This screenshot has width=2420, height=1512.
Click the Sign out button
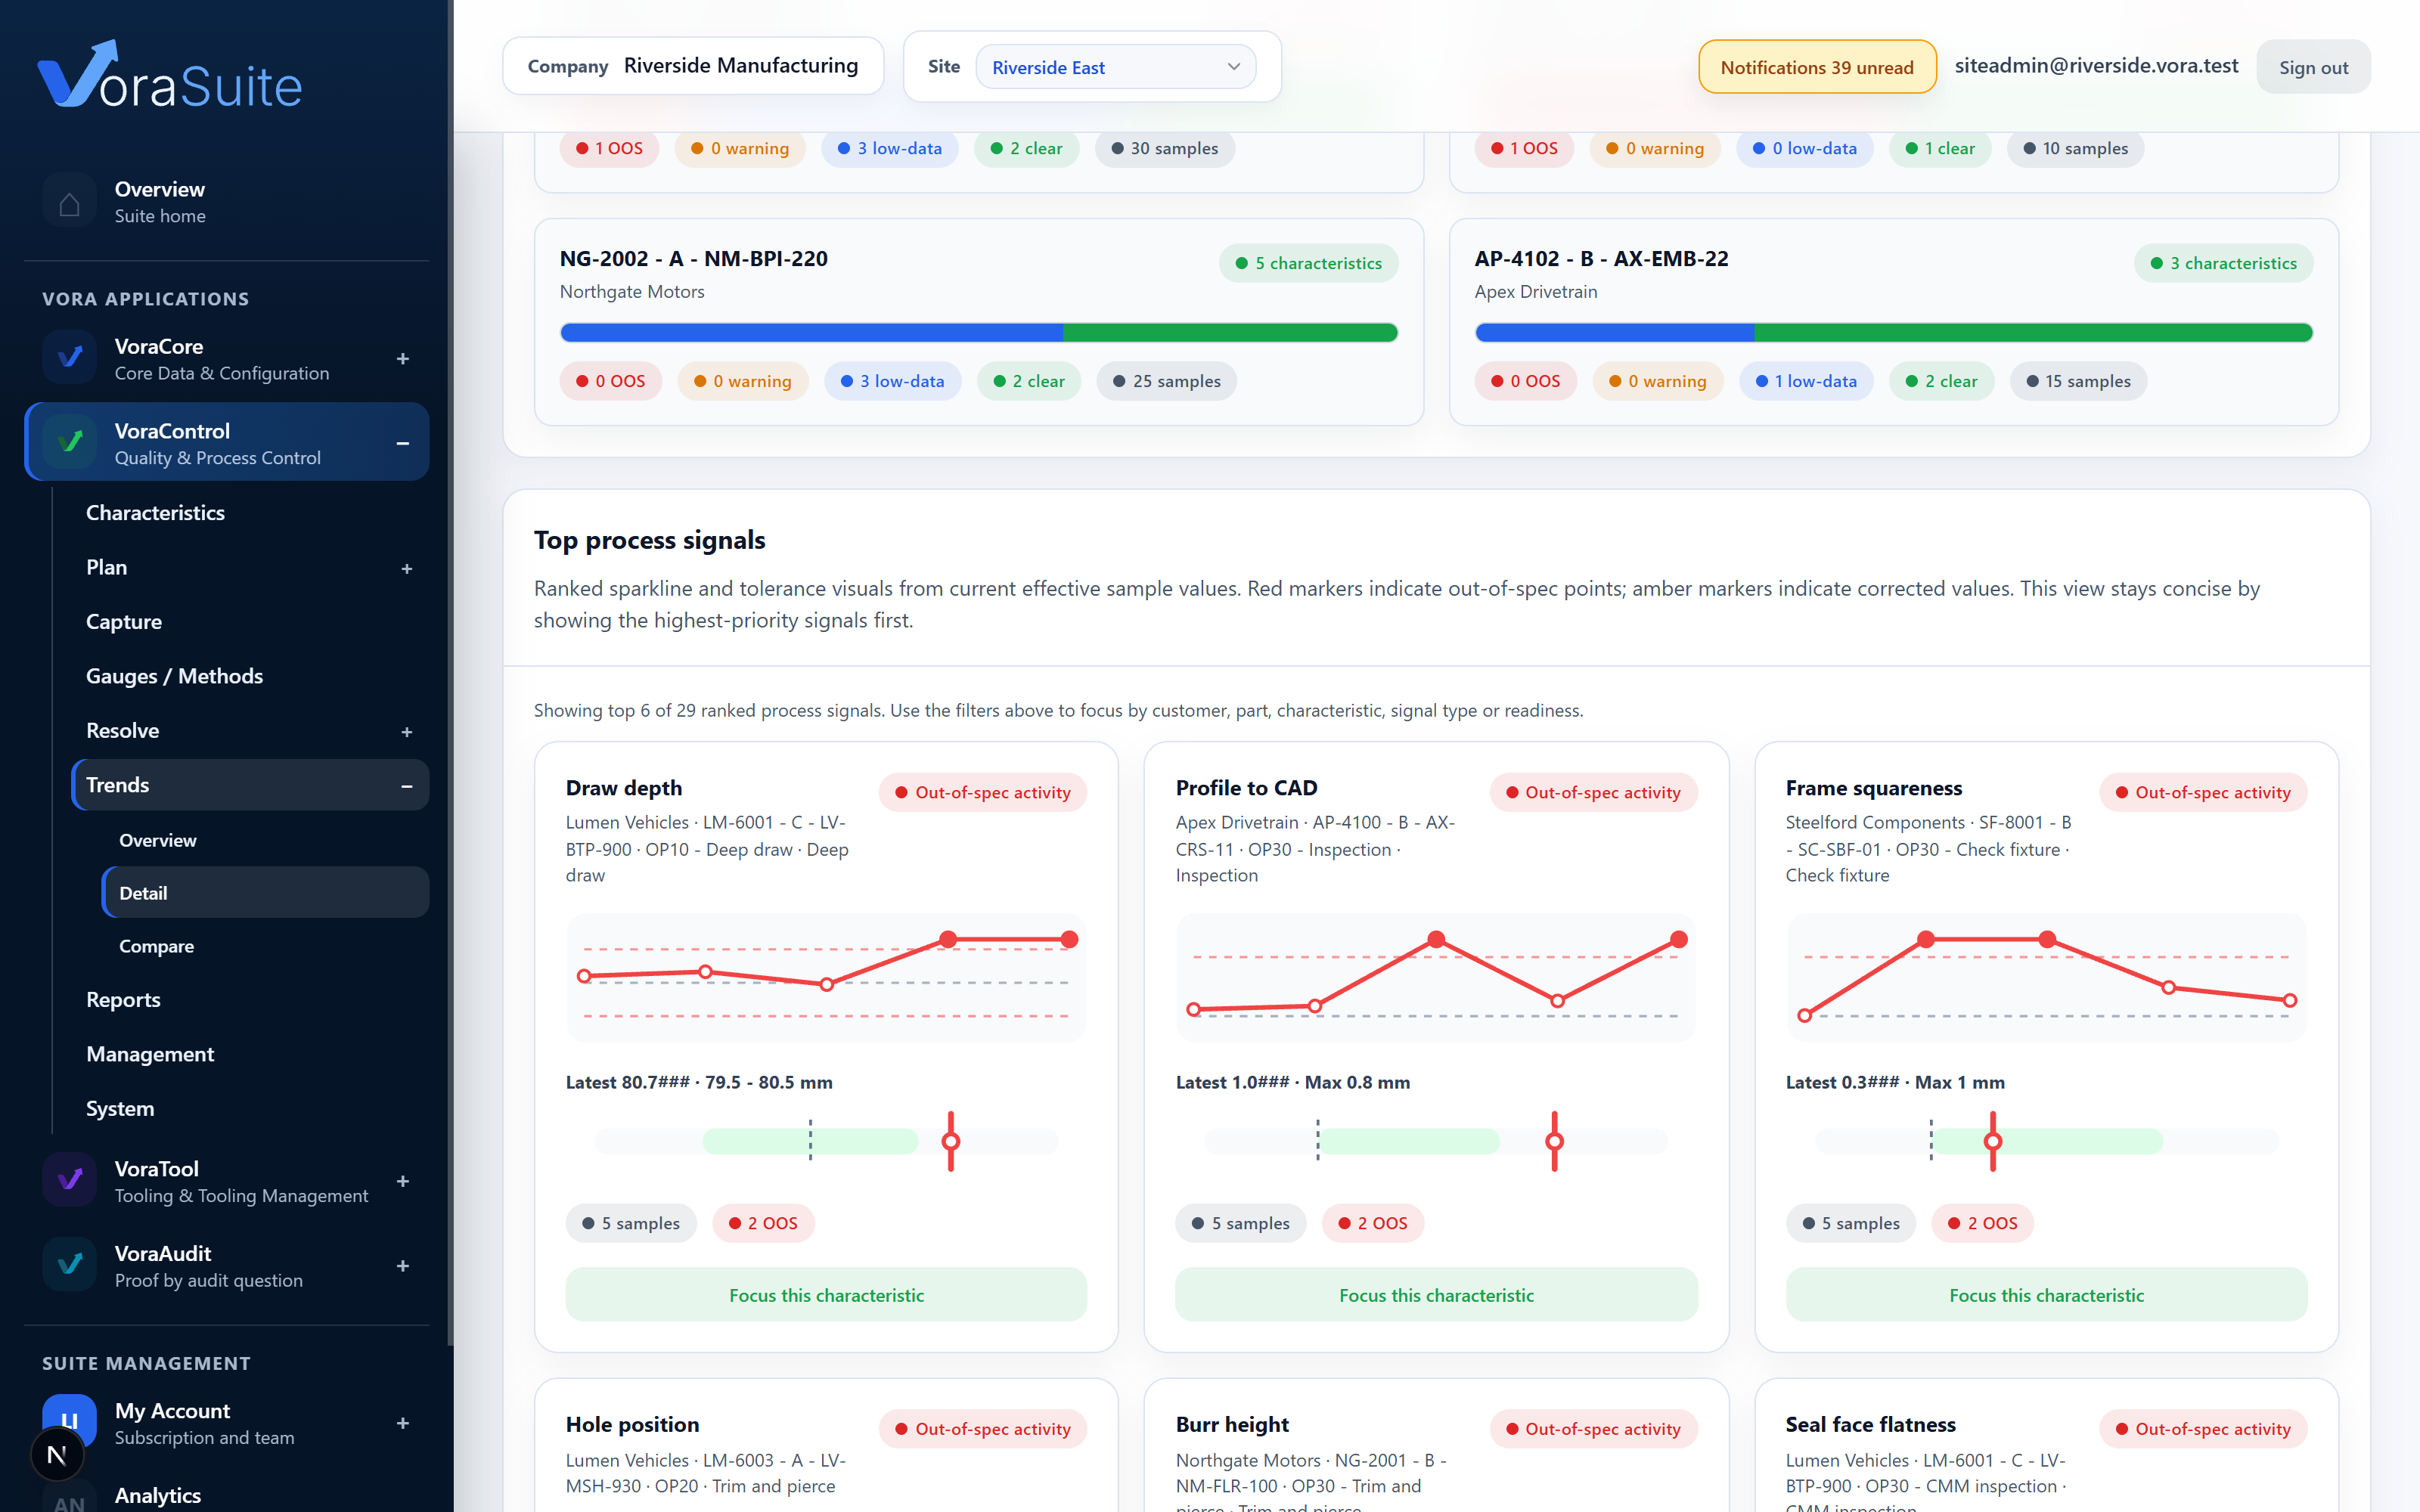pos(2313,67)
